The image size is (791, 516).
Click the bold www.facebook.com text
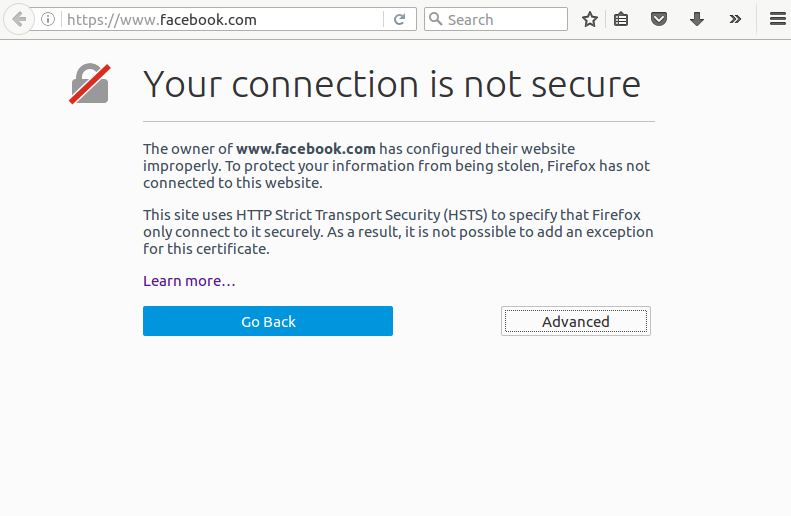pyautogui.click(x=305, y=149)
